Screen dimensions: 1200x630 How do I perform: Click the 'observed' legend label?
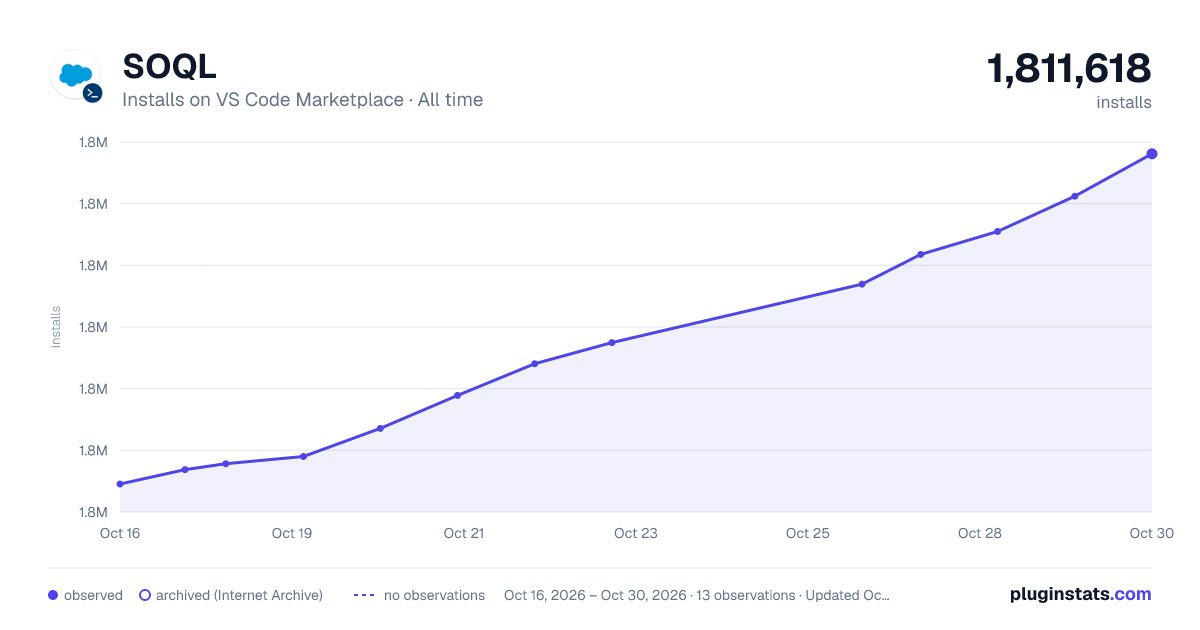click(93, 595)
